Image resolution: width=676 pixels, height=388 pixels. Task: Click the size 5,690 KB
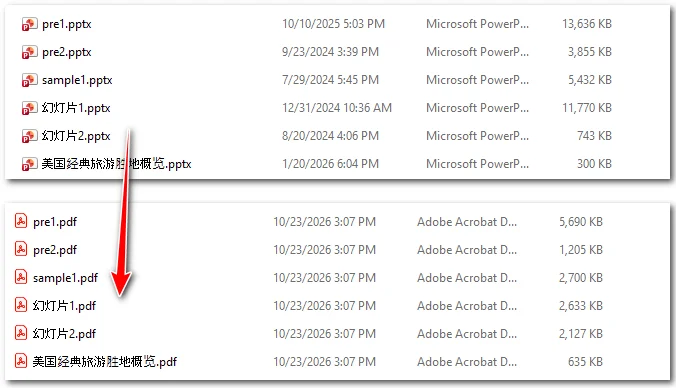581,222
